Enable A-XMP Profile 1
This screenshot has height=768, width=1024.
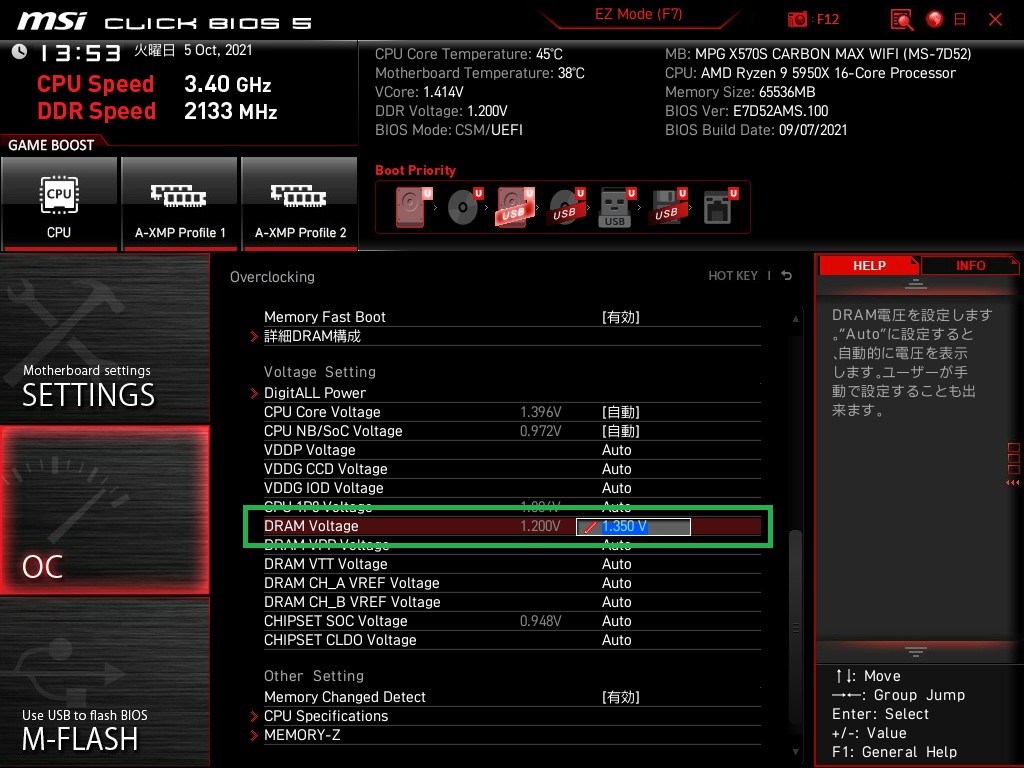[180, 203]
